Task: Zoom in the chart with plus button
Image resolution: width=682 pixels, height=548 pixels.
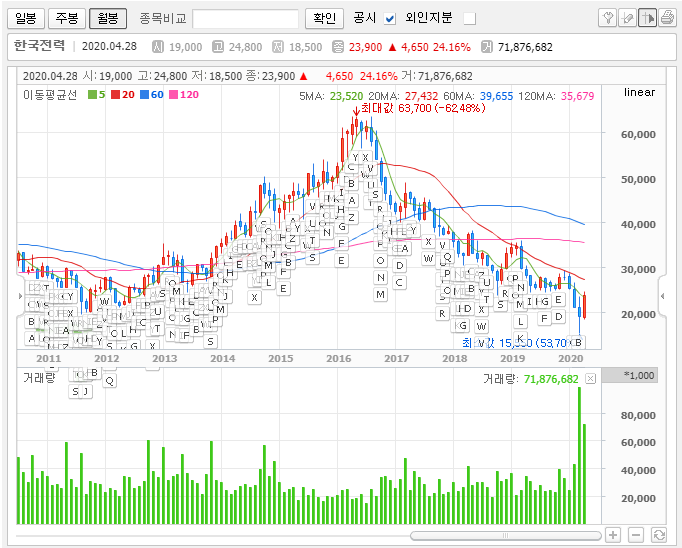Action: click(613, 535)
